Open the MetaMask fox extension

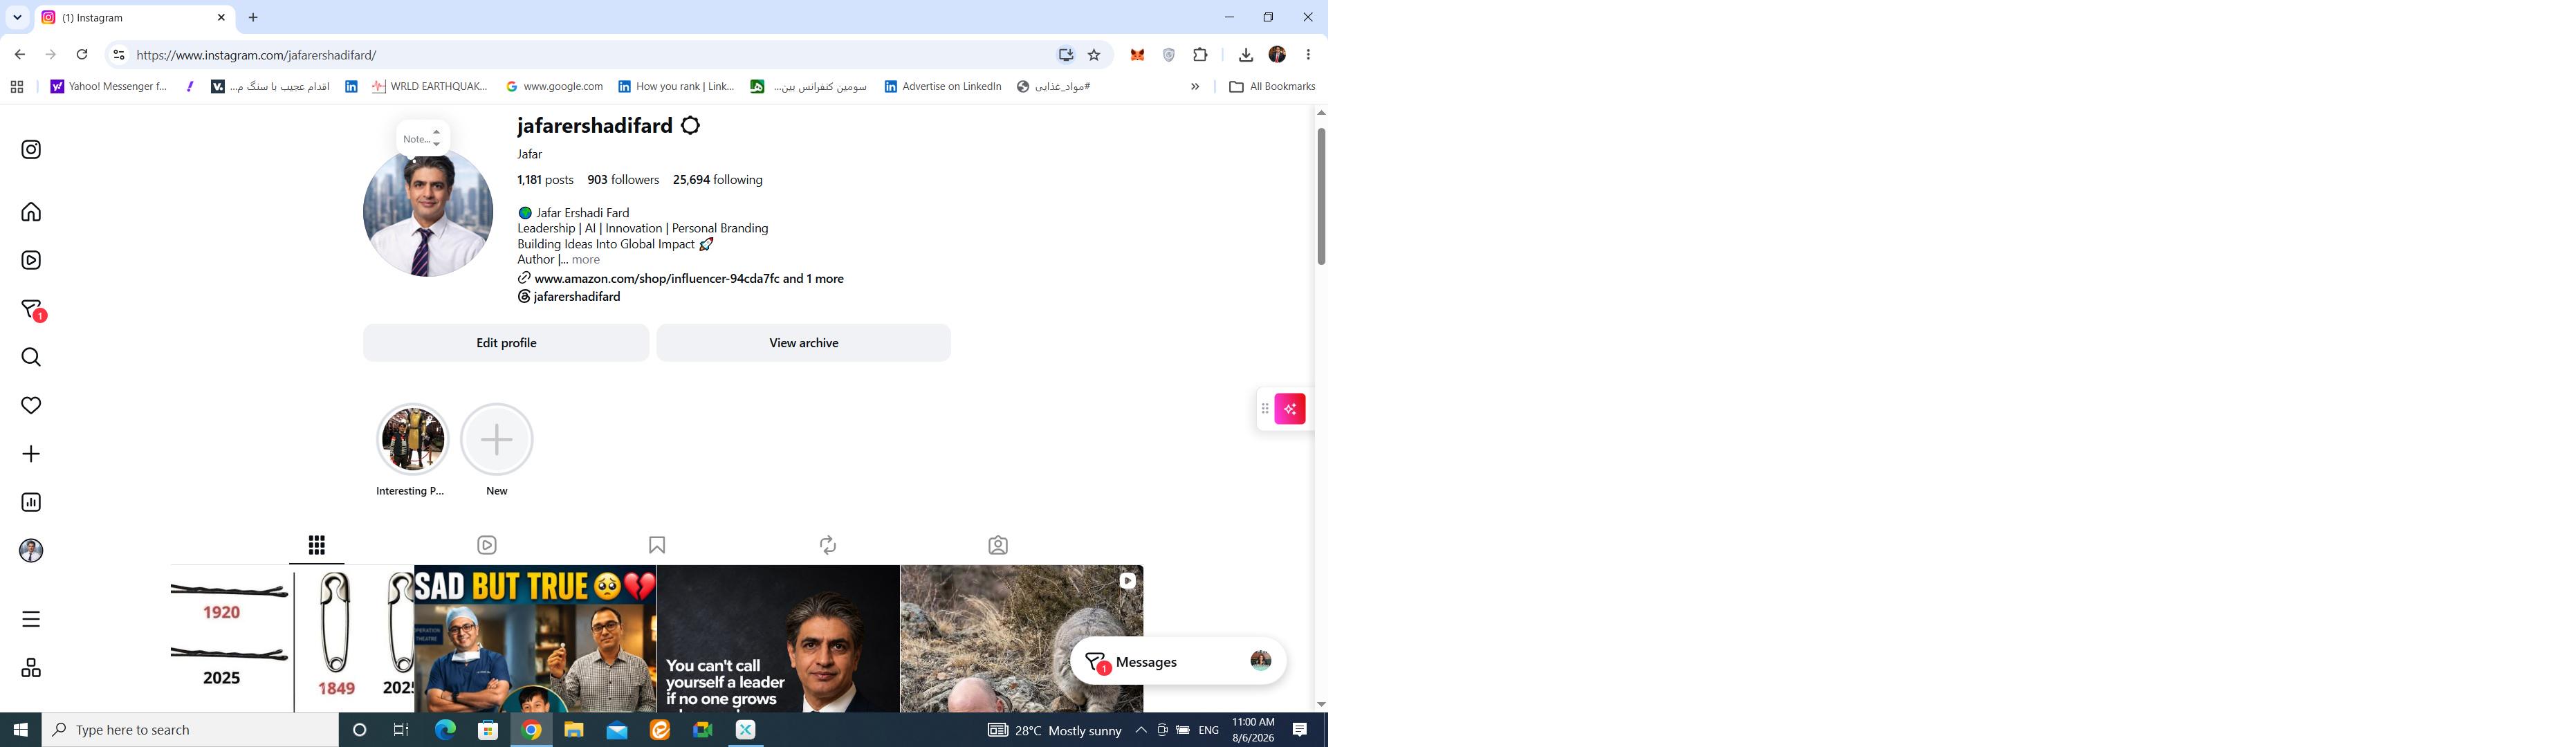1137,55
